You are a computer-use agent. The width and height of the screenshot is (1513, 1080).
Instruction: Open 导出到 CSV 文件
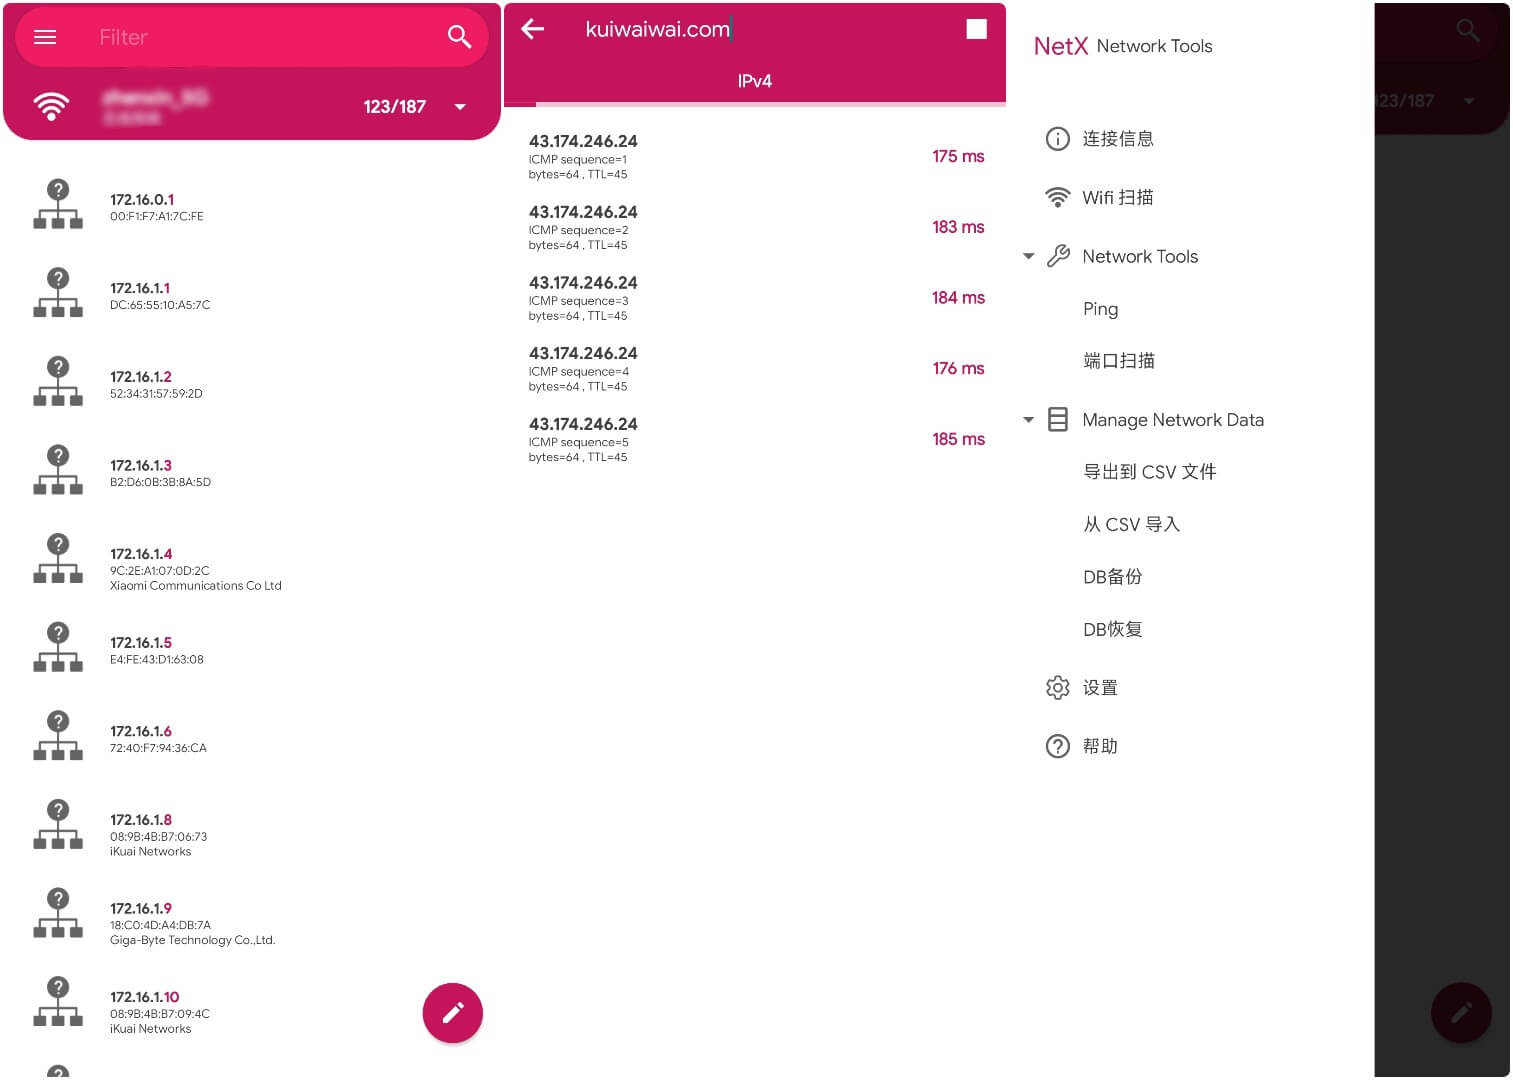1149,471
